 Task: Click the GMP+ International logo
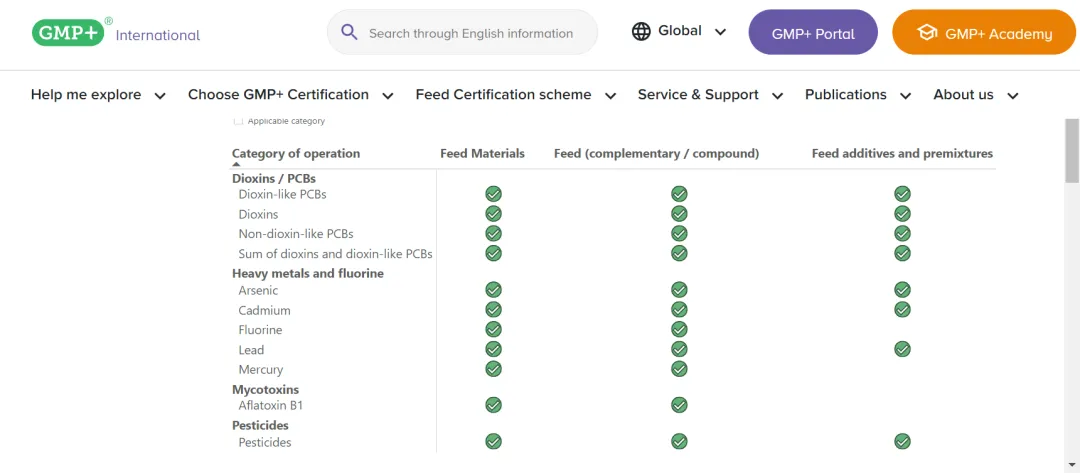(x=116, y=32)
